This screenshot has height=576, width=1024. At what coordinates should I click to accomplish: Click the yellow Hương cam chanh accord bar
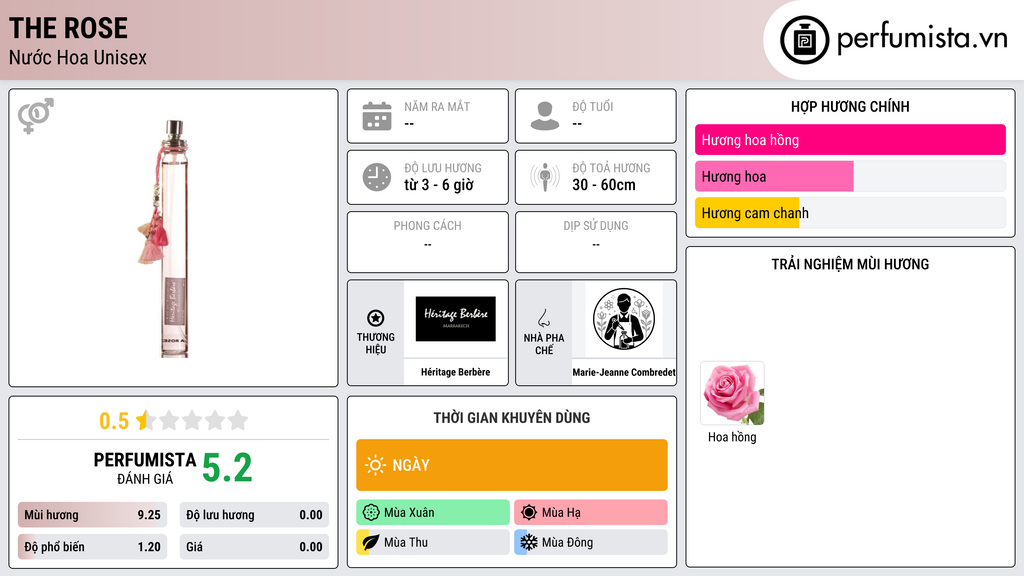pyautogui.click(x=850, y=213)
